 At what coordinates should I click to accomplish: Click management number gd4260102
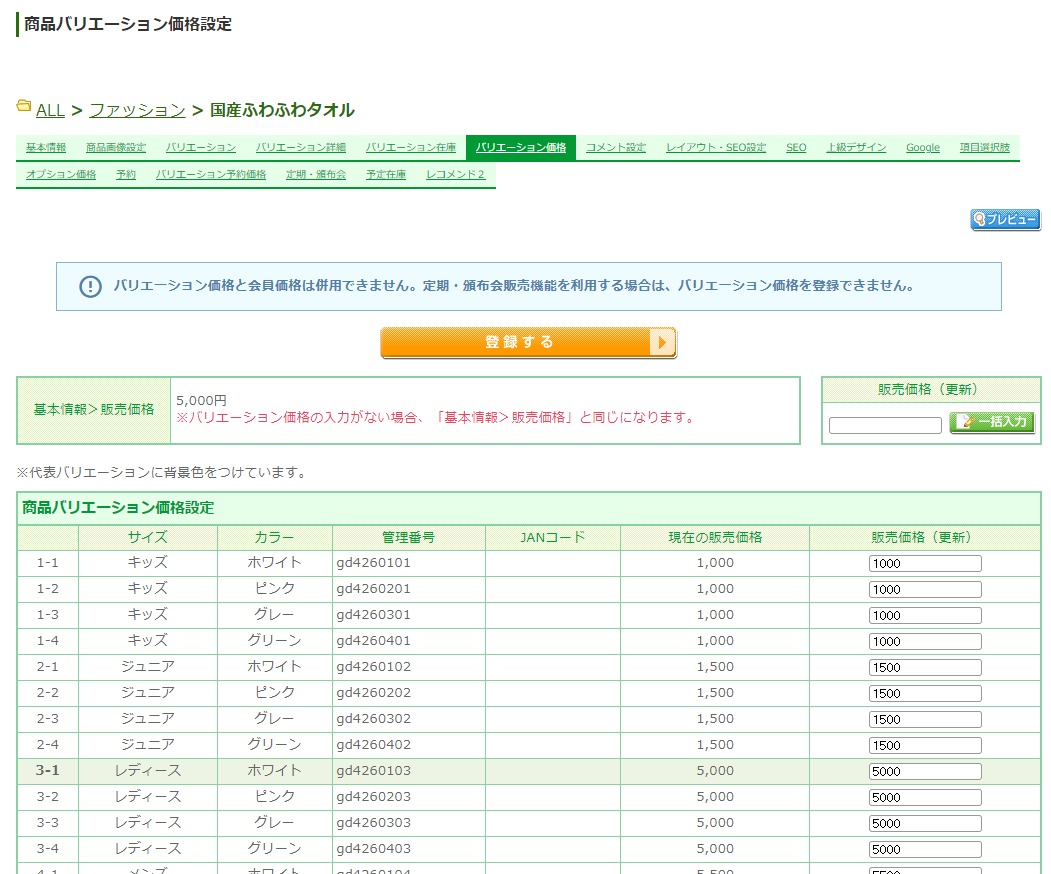click(x=373, y=667)
